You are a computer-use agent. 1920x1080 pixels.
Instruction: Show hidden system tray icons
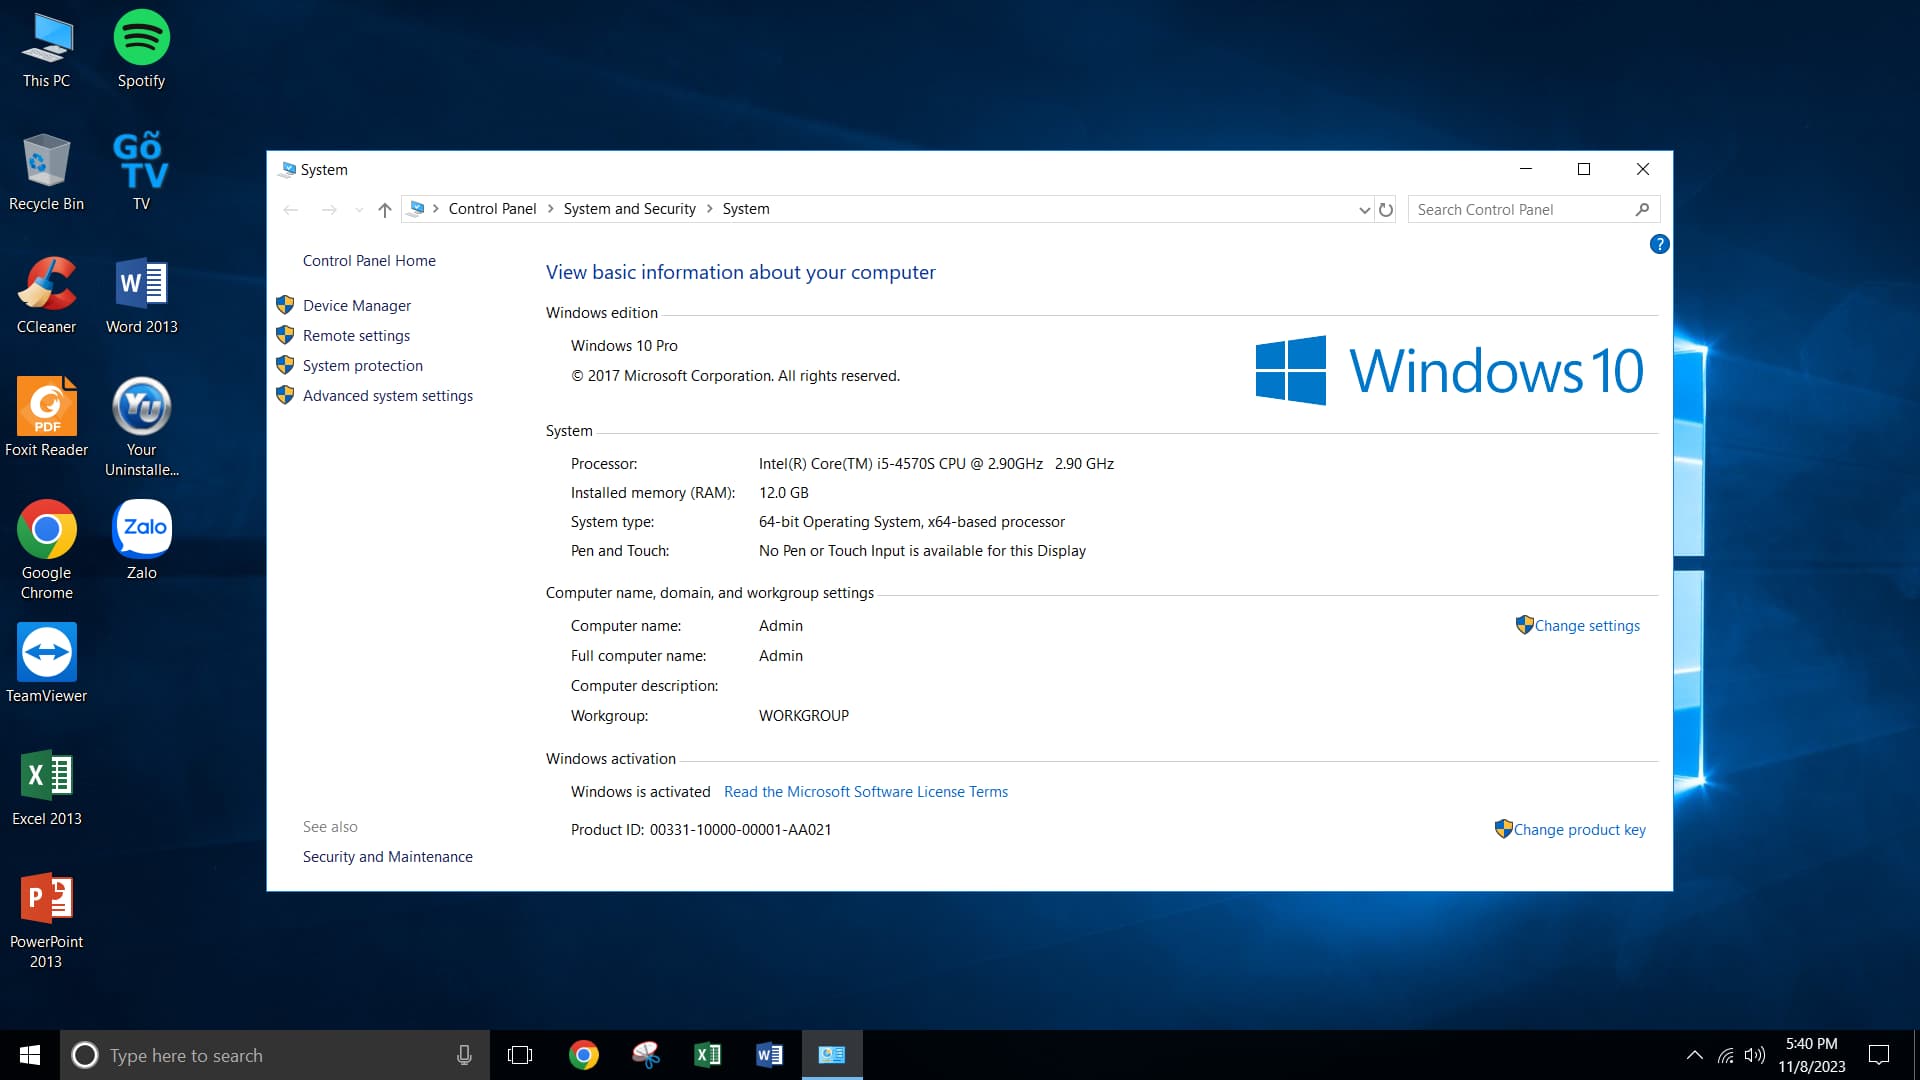click(1694, 1055)
